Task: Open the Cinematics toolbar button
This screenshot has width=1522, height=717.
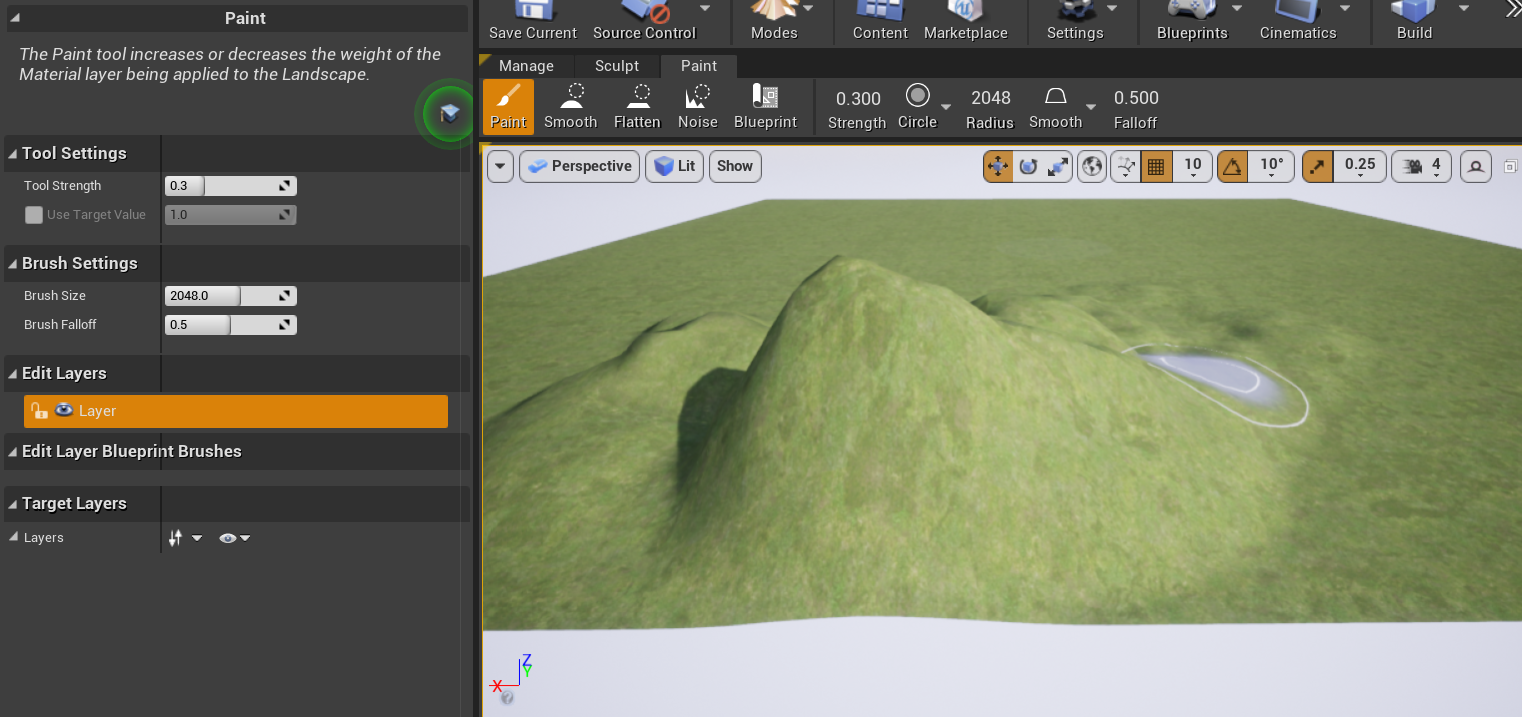Action: [x=1297, y=21]
